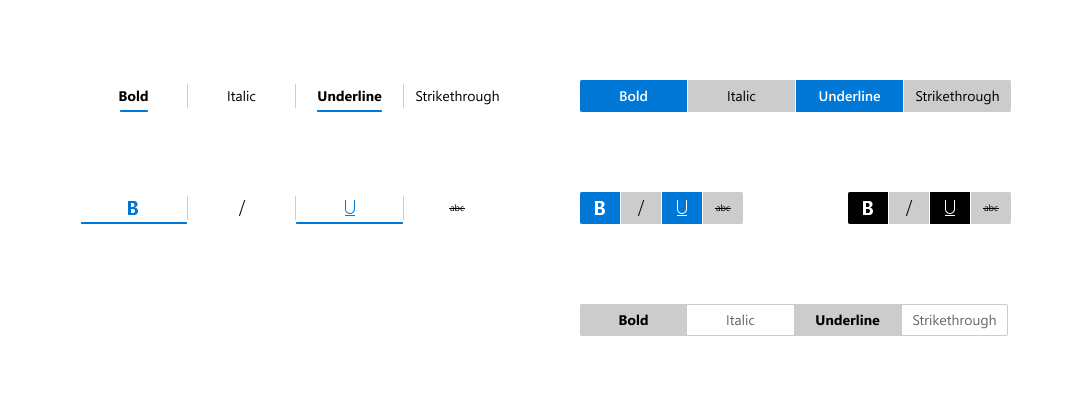Viewport: 1091px width, 416px height.
Task: Toggle the blue underlined B icon
Action: [x=134, y=208]
